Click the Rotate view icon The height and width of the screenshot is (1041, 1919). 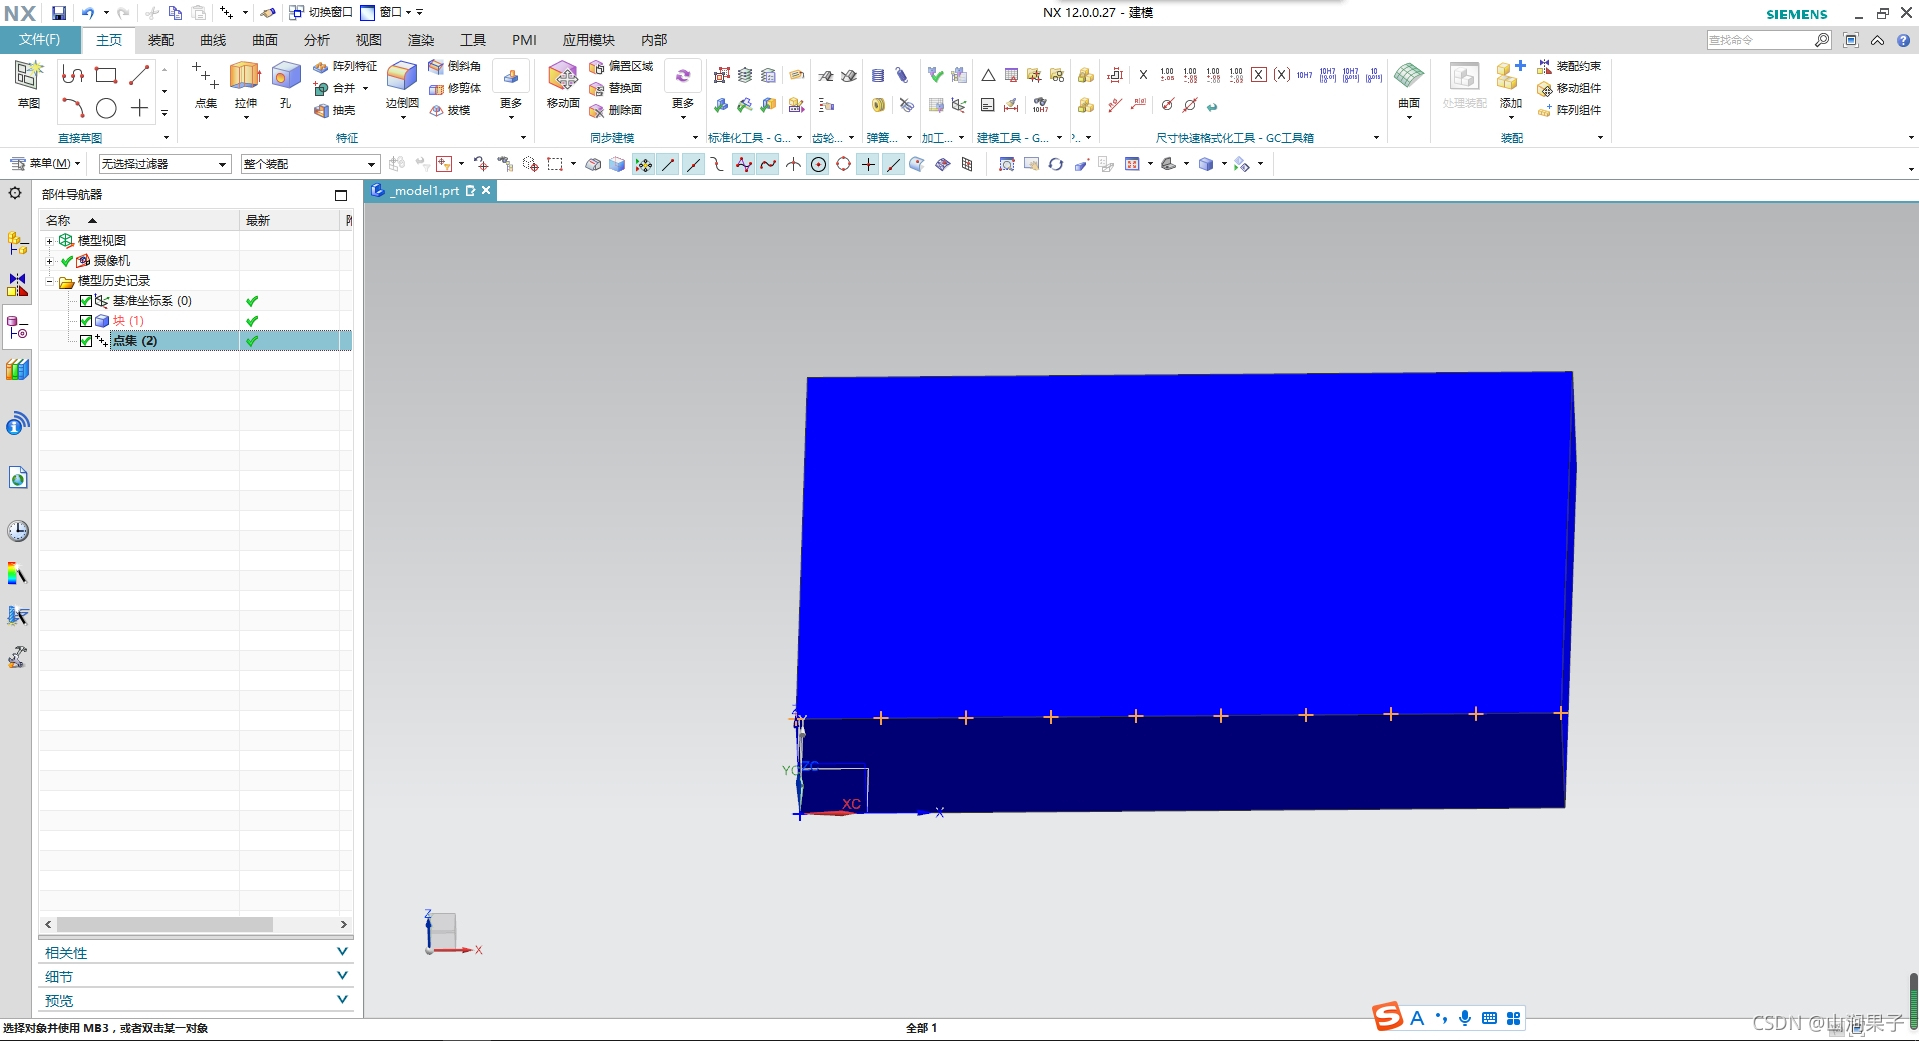[1056, 164]
